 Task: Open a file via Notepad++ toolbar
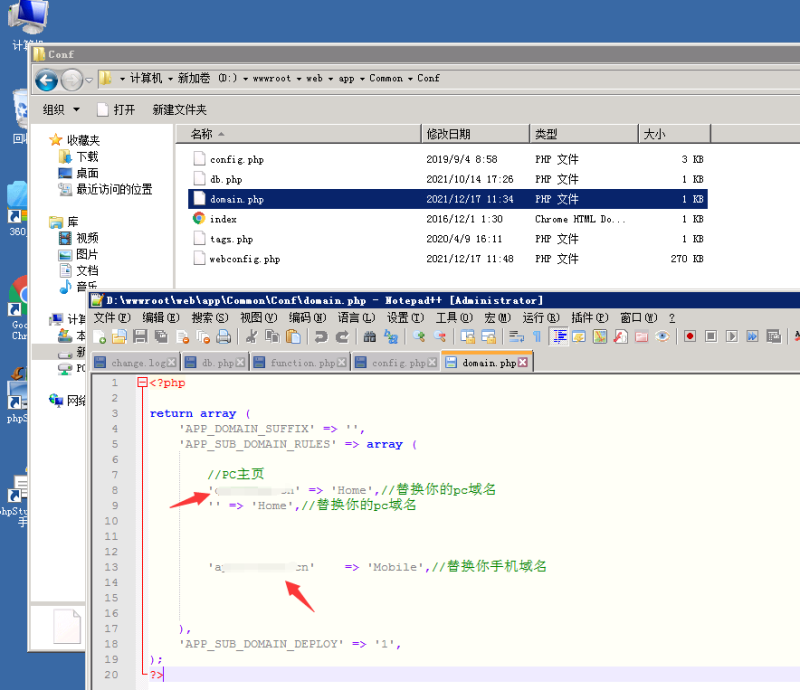click(x=119, y=337)
